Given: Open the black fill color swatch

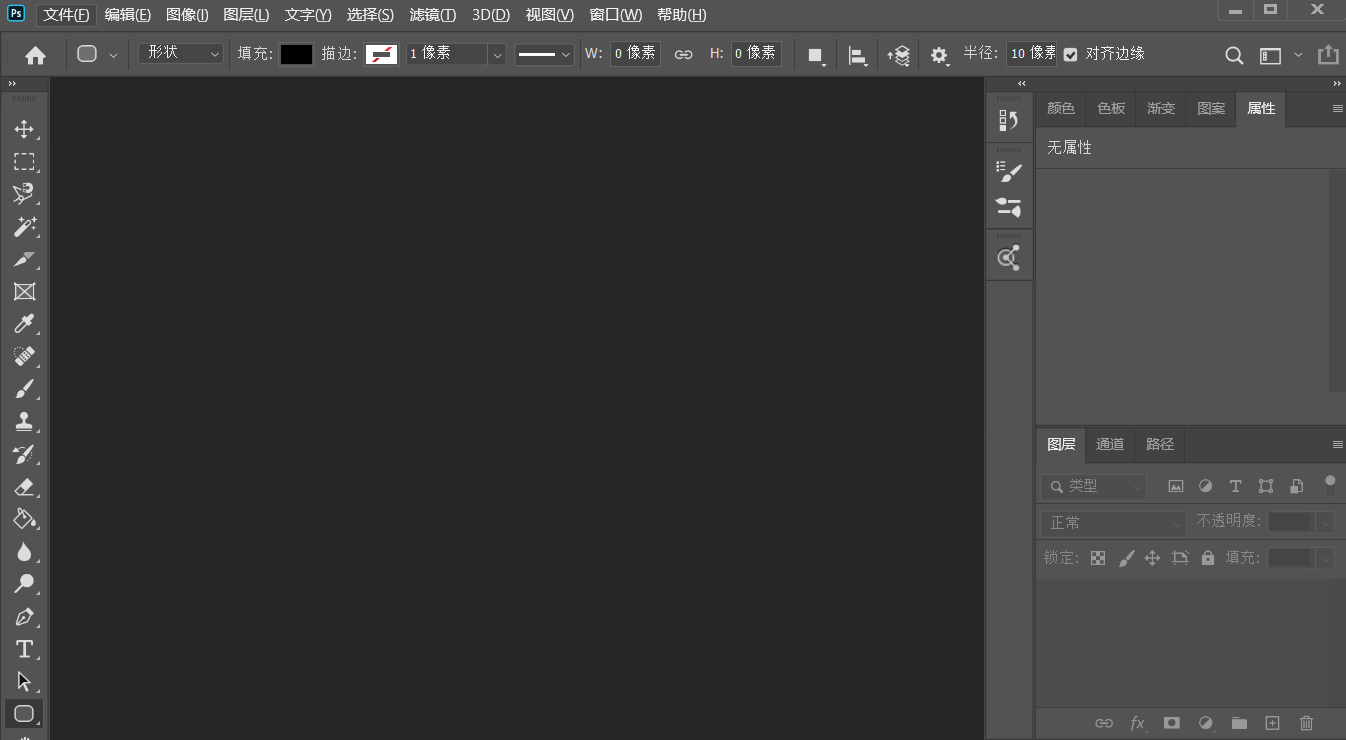Looking at the screenshot, I should pyautogui.click(x=296, y=54).
